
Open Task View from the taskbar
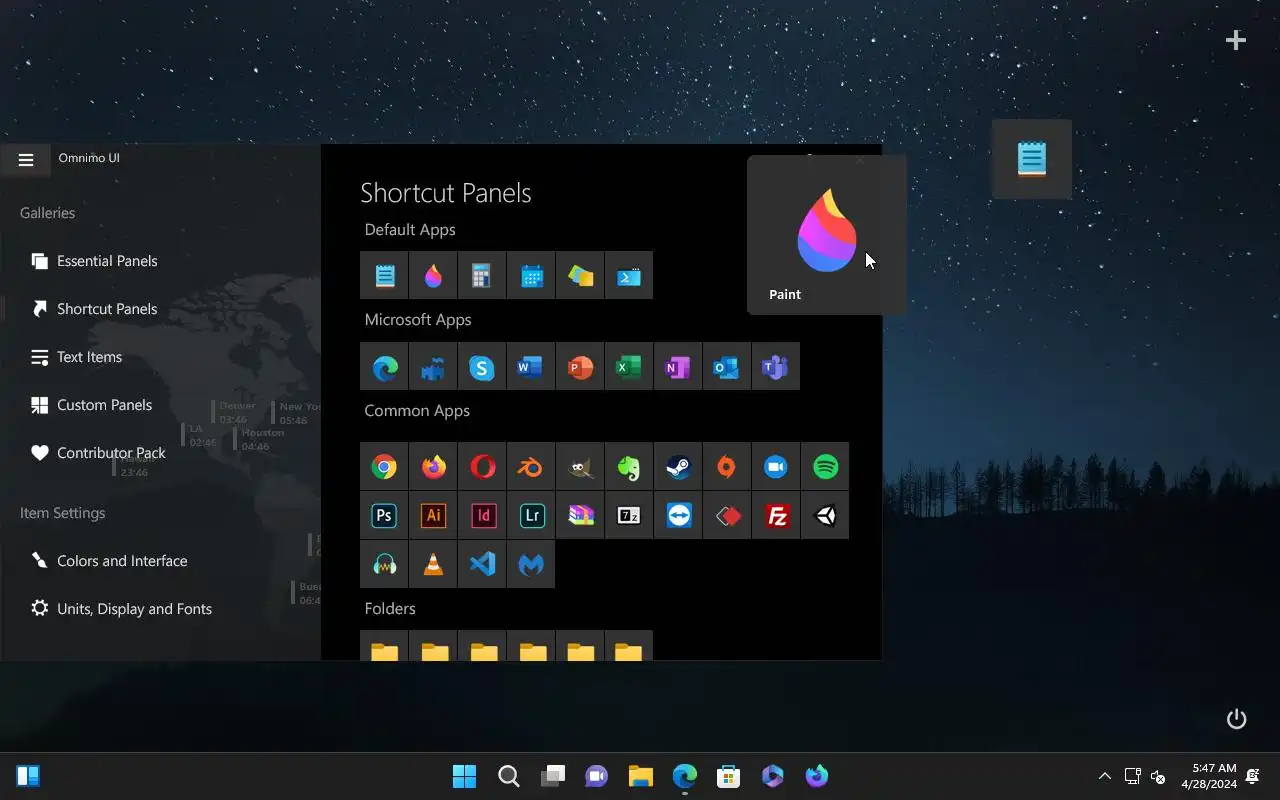[552, 776]
